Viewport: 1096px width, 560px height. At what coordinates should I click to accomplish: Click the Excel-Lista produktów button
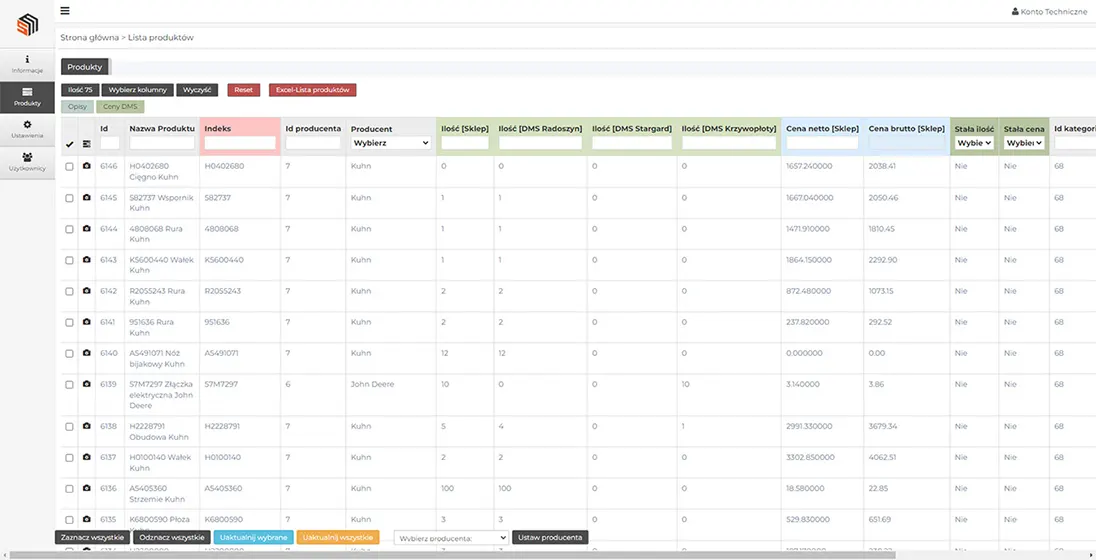(x=312, y=90)
